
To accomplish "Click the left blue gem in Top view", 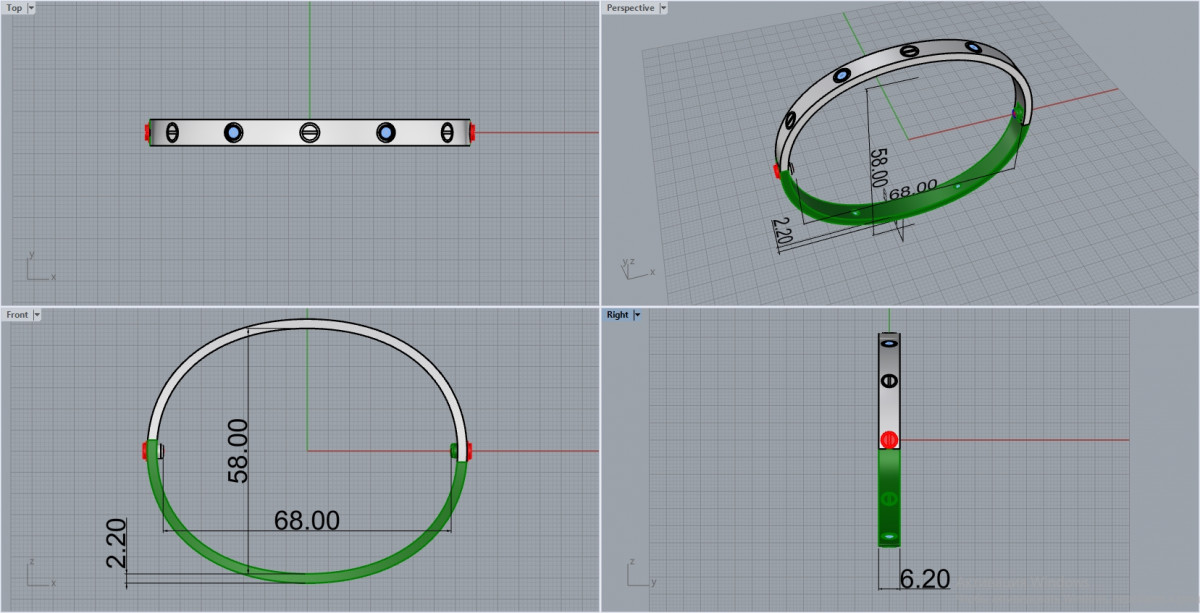I will [x=234, y=132].
